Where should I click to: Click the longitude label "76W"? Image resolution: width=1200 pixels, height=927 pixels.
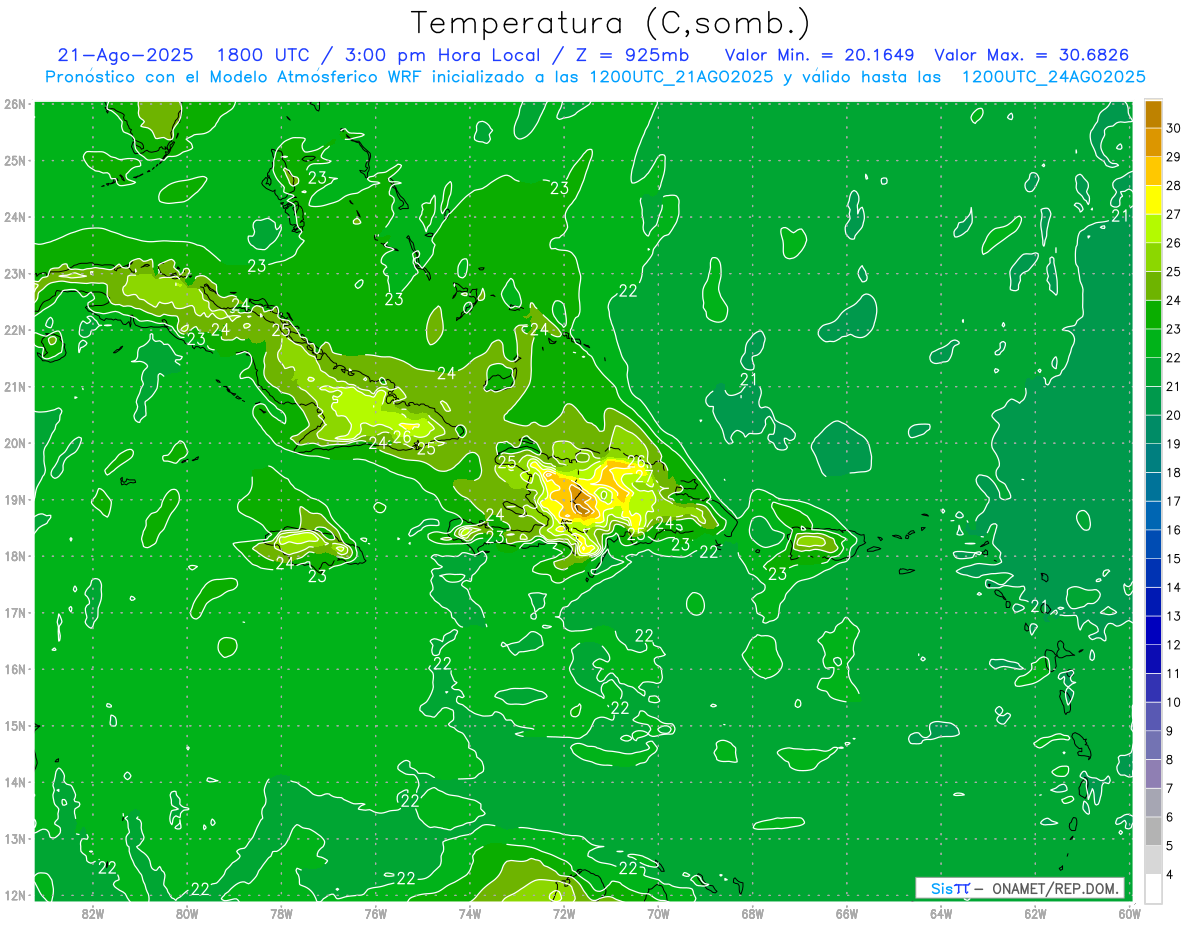tap(375, 912)
